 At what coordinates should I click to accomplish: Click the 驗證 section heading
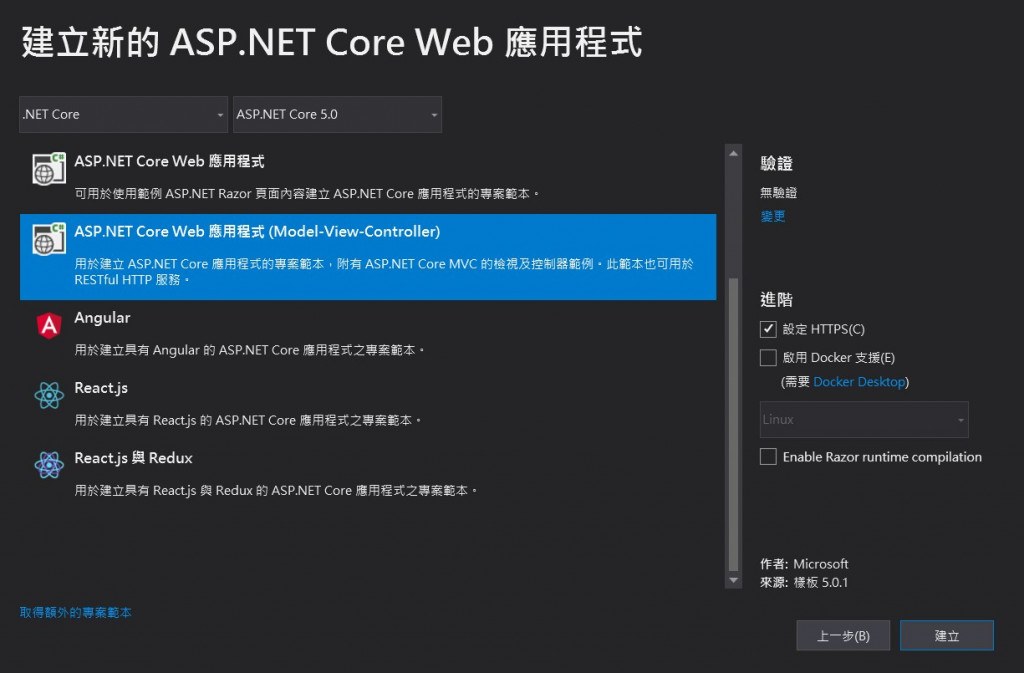click(776, 163)
